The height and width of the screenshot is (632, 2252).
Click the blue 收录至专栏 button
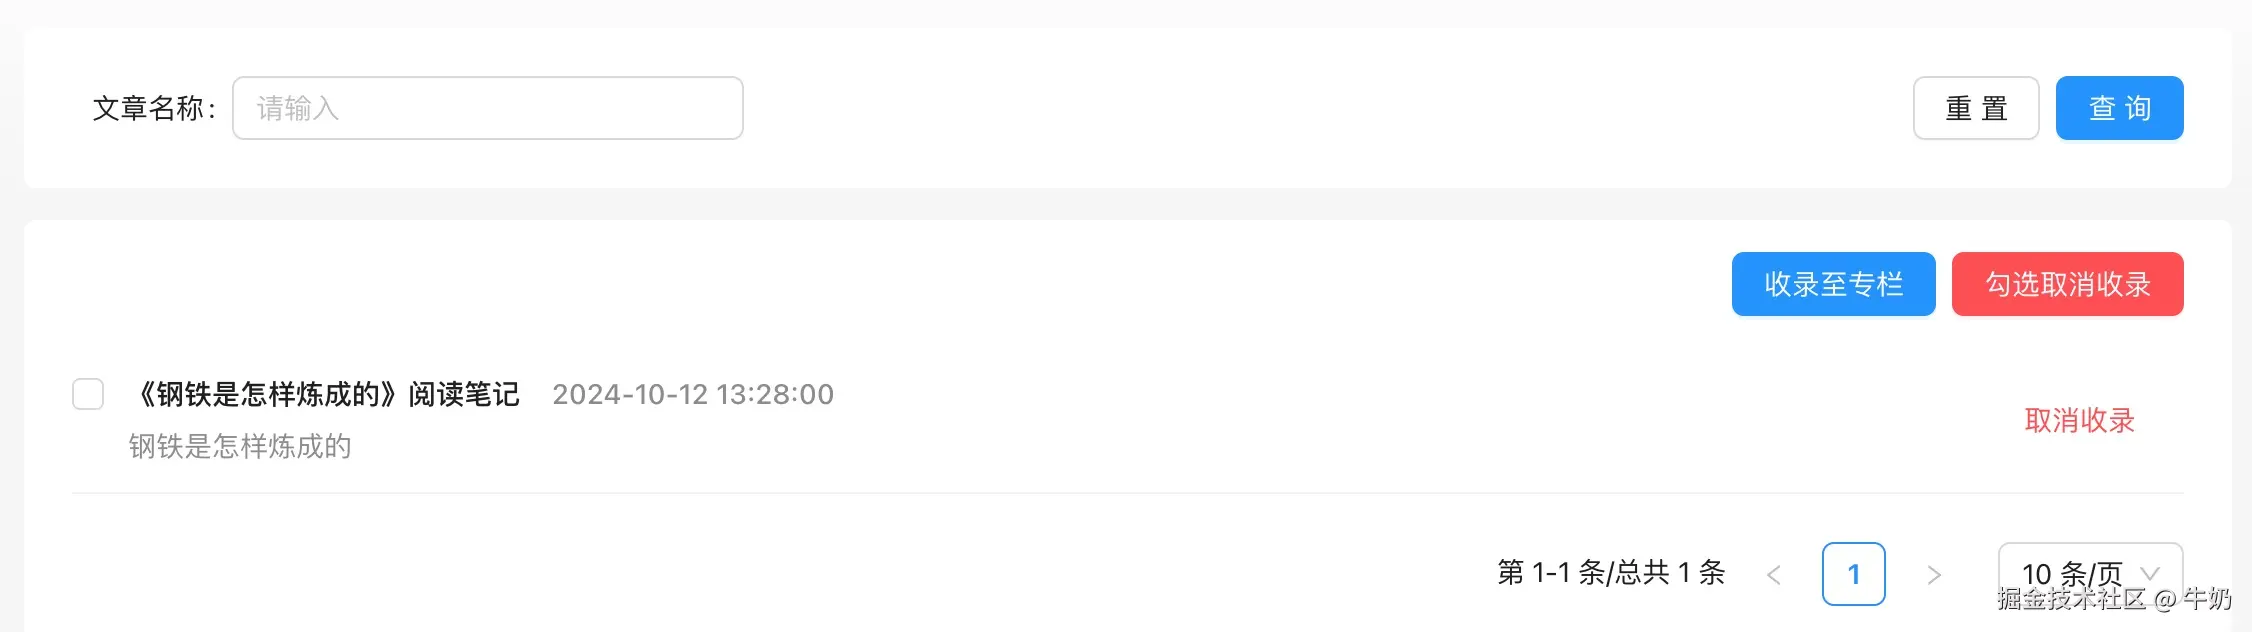click(x=1833, y=284)
